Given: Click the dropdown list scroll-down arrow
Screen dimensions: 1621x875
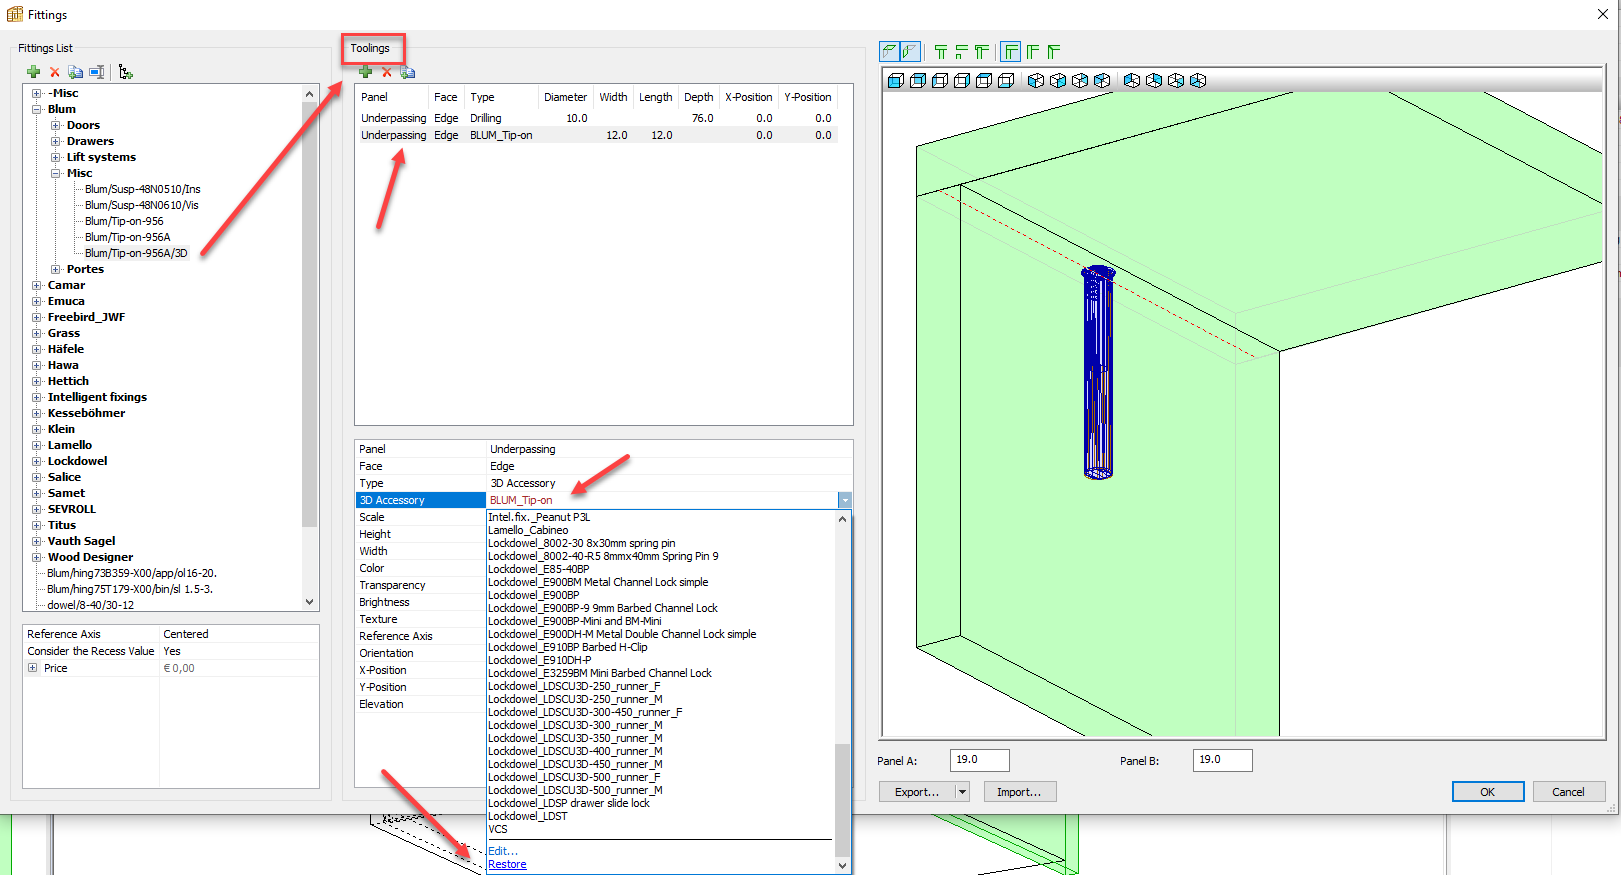Looking at the screenshot, I should coord(842,866).
